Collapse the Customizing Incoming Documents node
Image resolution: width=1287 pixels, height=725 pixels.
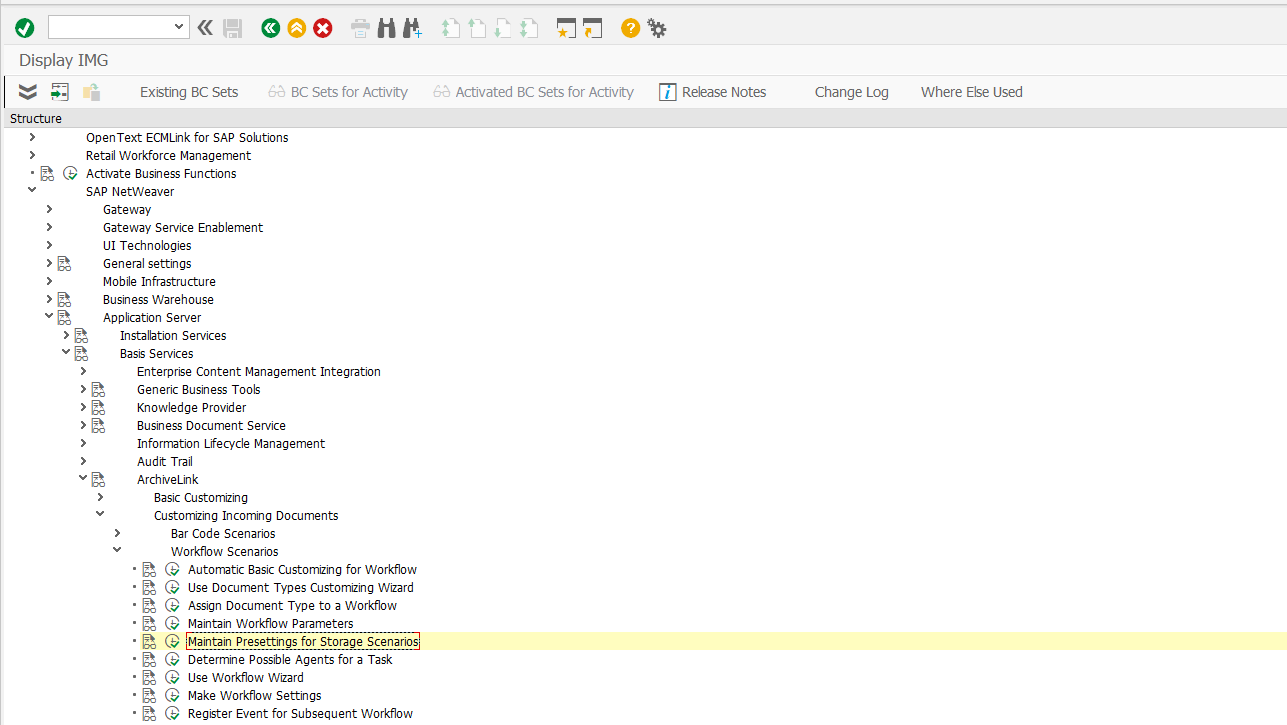click(x=100, y=515)
